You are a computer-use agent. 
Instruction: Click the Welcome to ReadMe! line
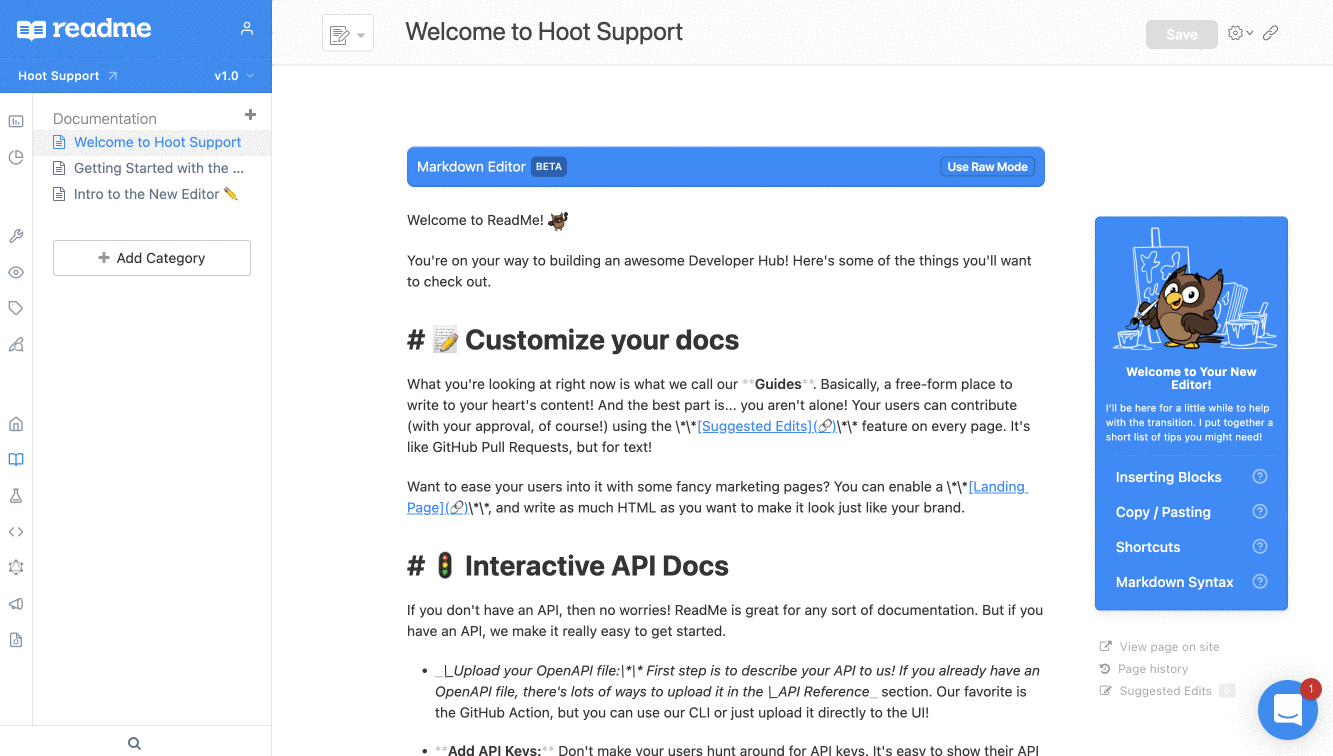pos(488,220)
